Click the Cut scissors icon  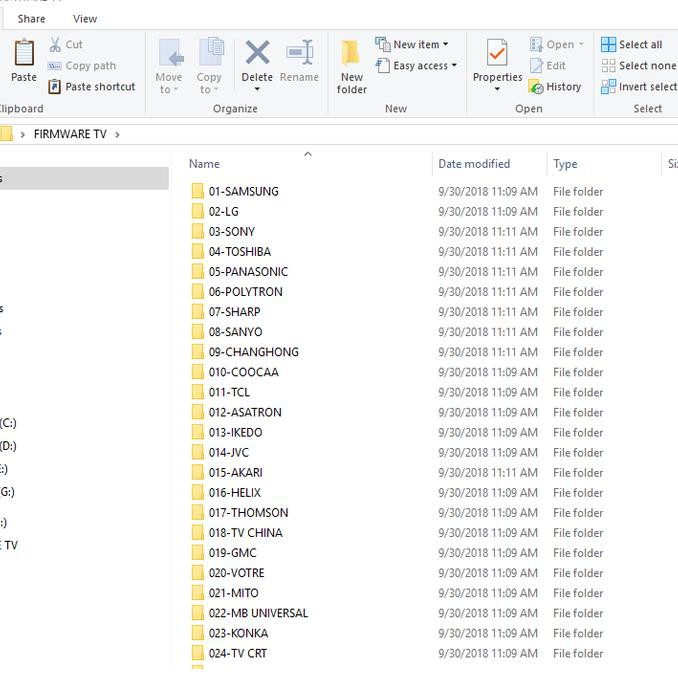coord(55,45)
